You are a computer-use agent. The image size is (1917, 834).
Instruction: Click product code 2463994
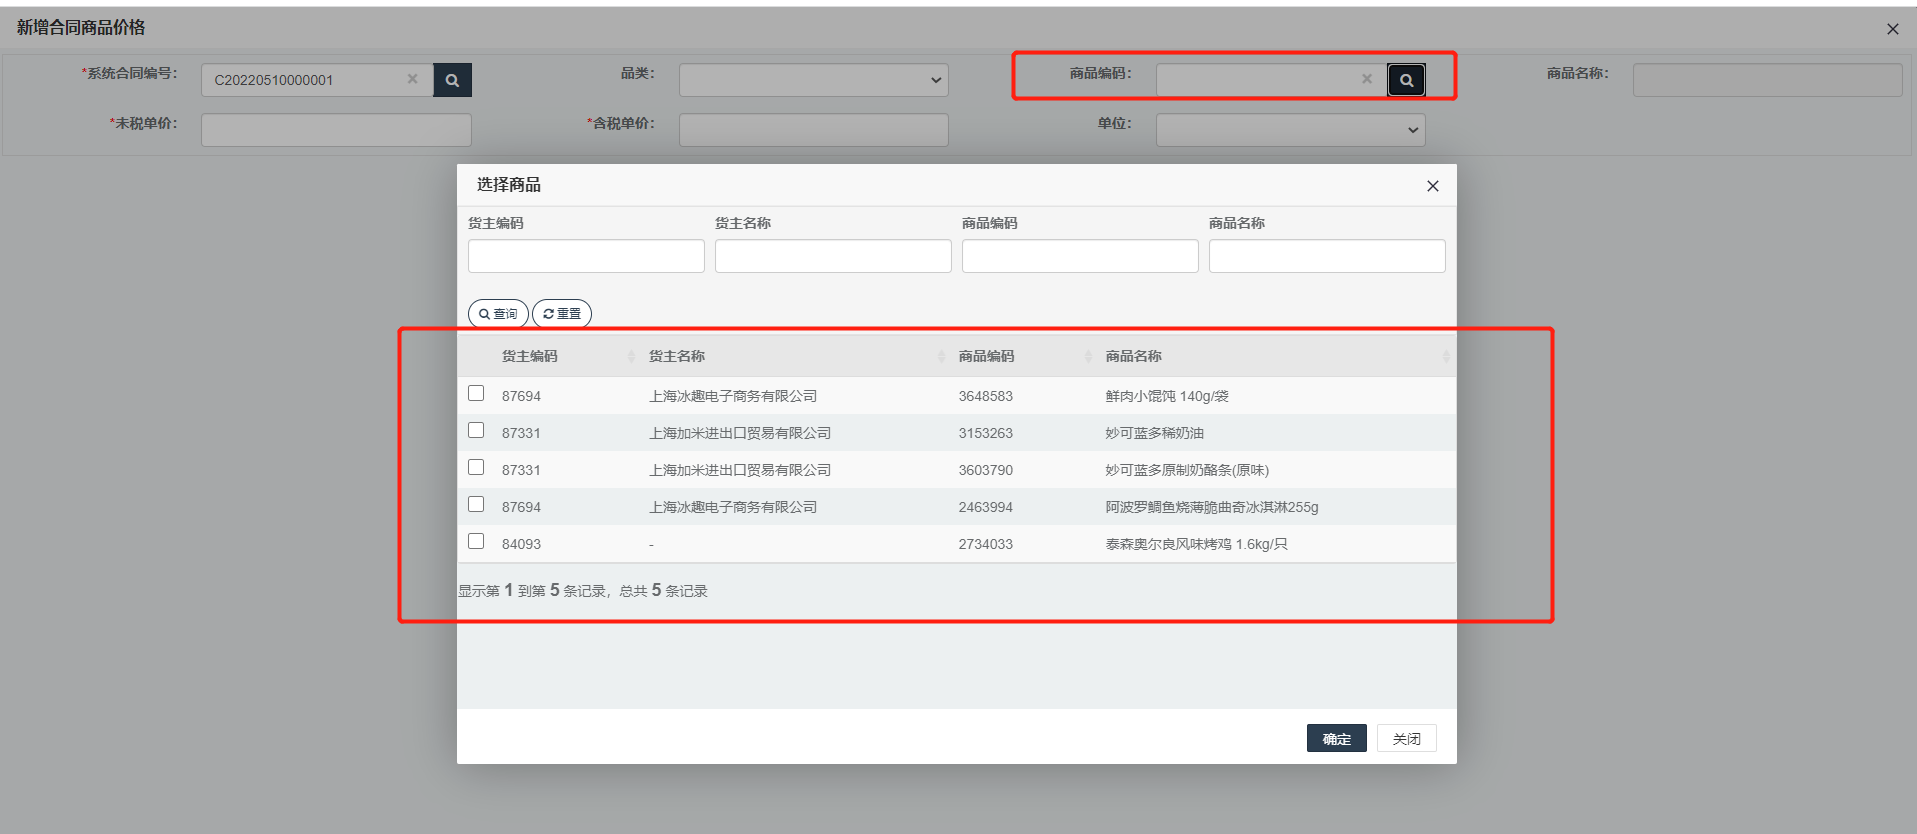(x=985, y=507)
